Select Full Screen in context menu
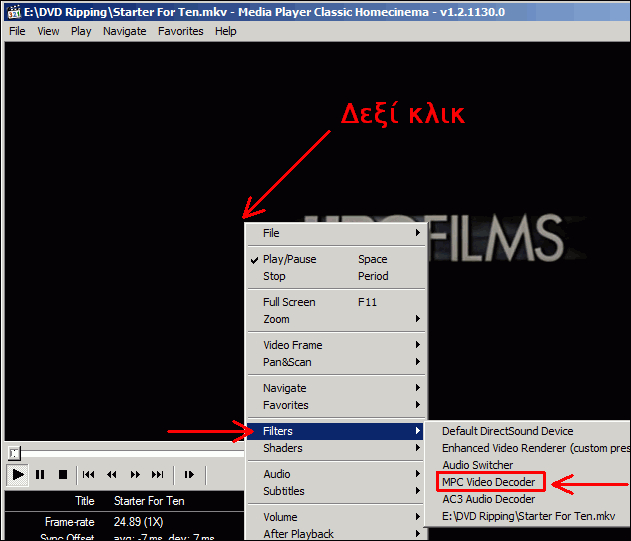 [336, 302]
